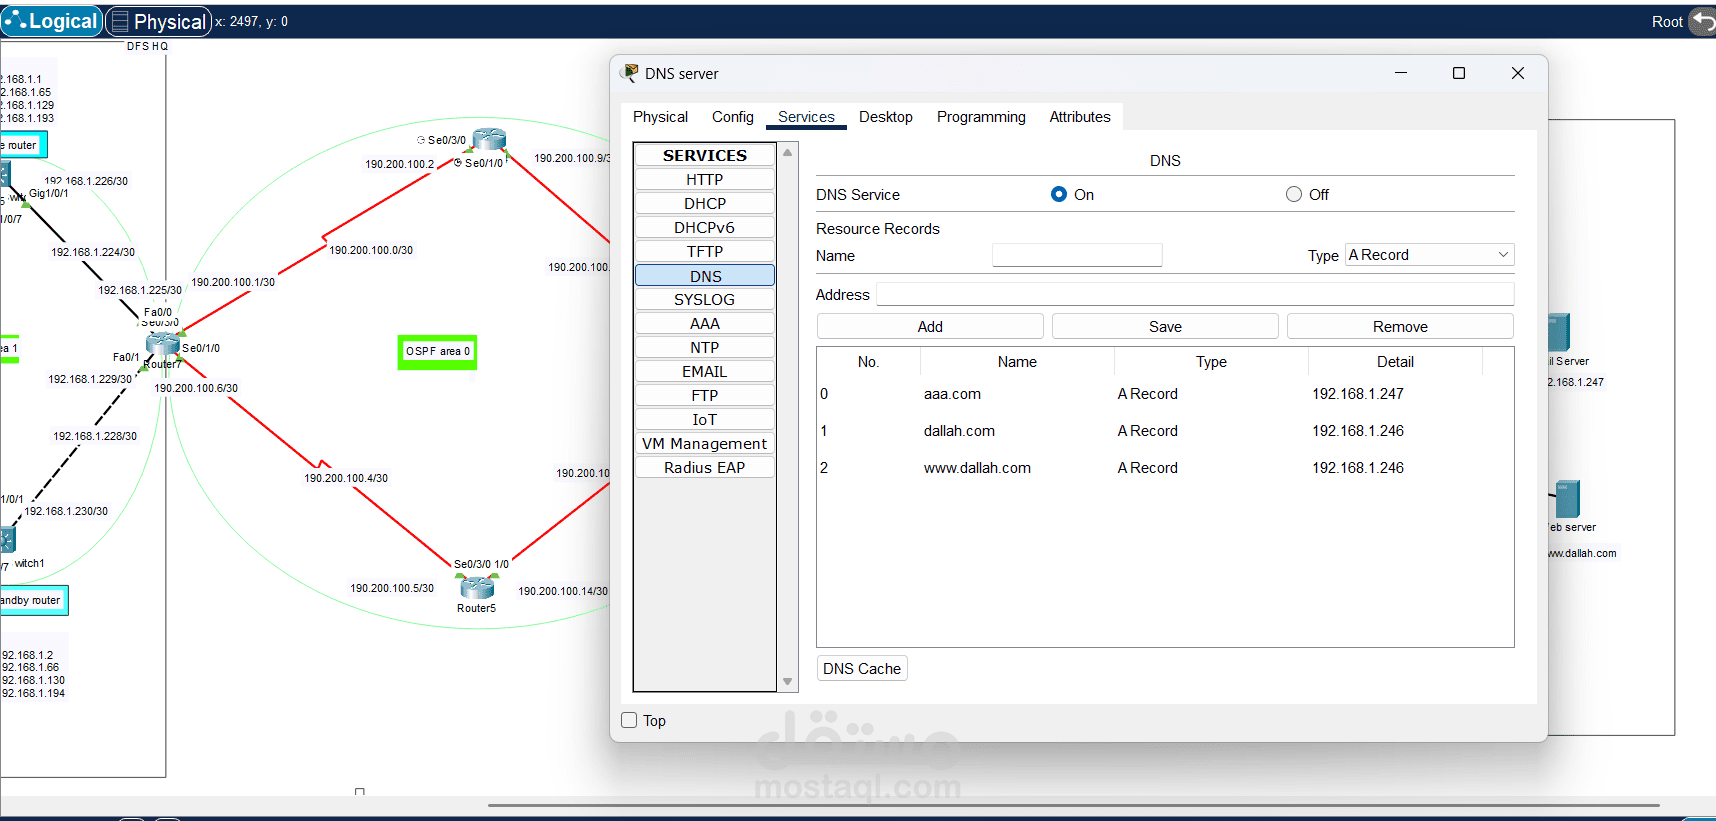Select the OSPF area 0 label

pos(437,351)
